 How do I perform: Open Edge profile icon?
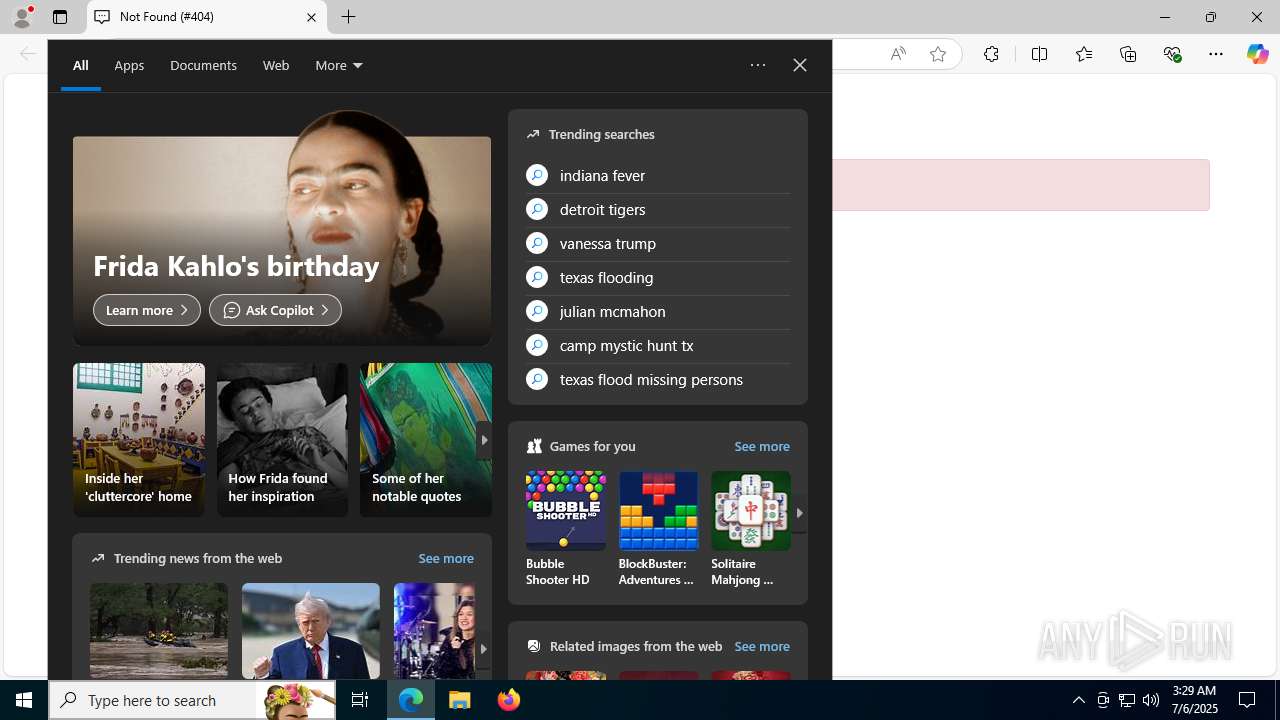tap(22, 17)
